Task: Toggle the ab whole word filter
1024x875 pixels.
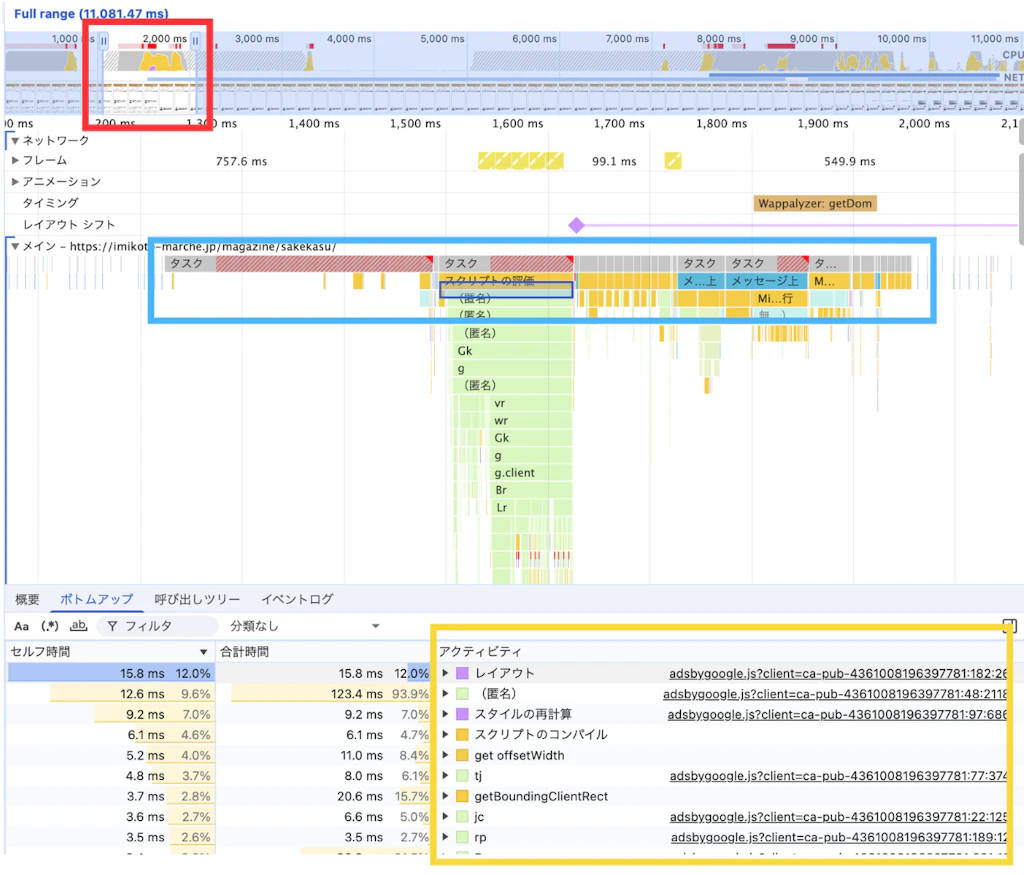Action: click(78, 626)
